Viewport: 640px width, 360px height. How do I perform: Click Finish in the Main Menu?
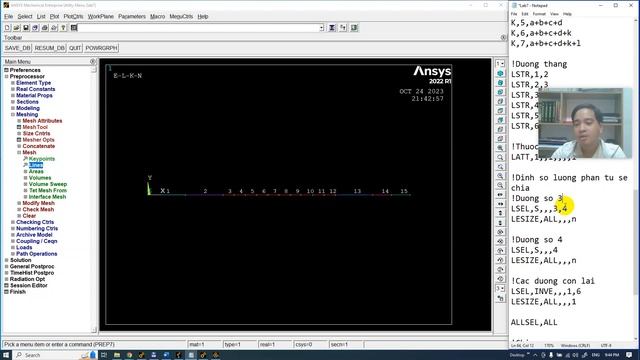[x=18, y=292]
